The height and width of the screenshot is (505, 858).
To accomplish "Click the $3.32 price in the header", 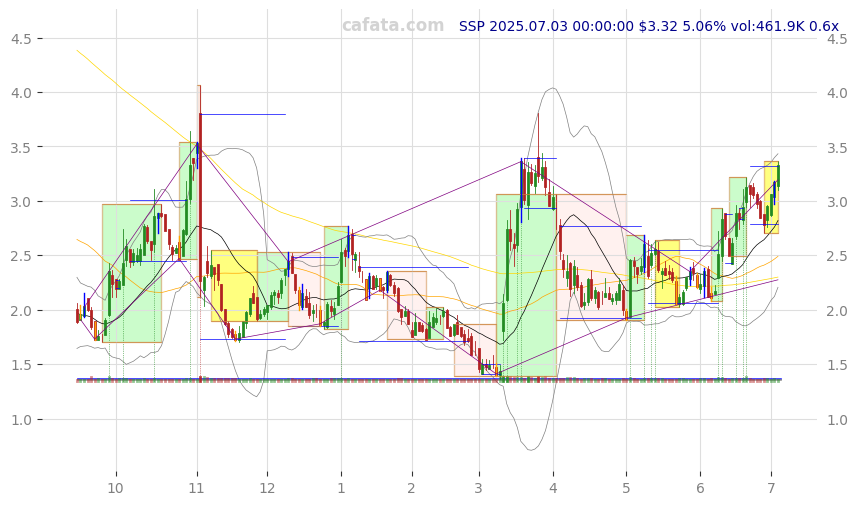I will tap(658, 26).
